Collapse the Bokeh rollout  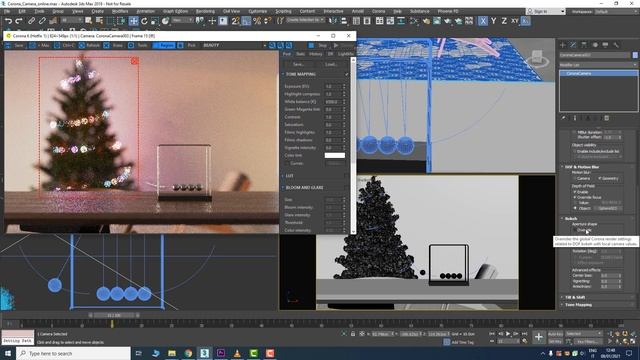tap(571, 219)
